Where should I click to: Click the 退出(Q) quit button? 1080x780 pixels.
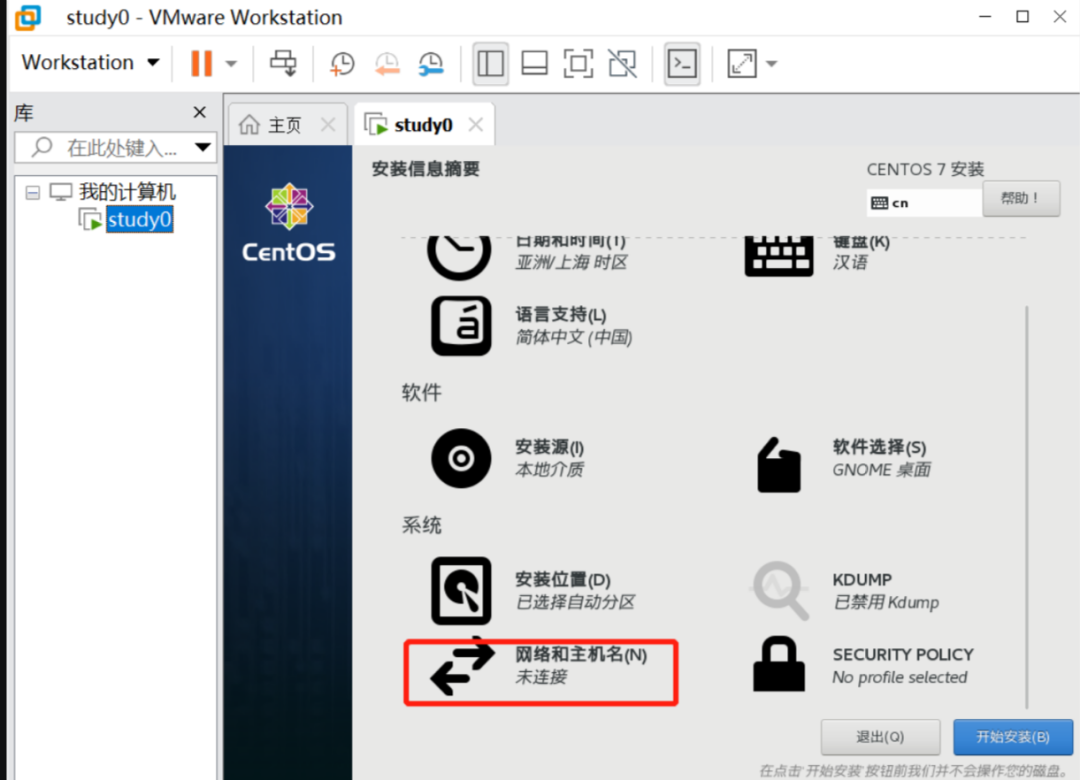880,737
